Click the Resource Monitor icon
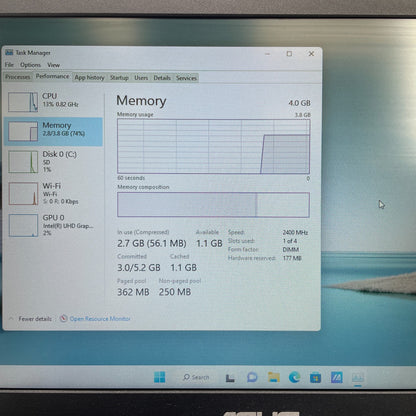The image size is (416, 416). point(63,319)
